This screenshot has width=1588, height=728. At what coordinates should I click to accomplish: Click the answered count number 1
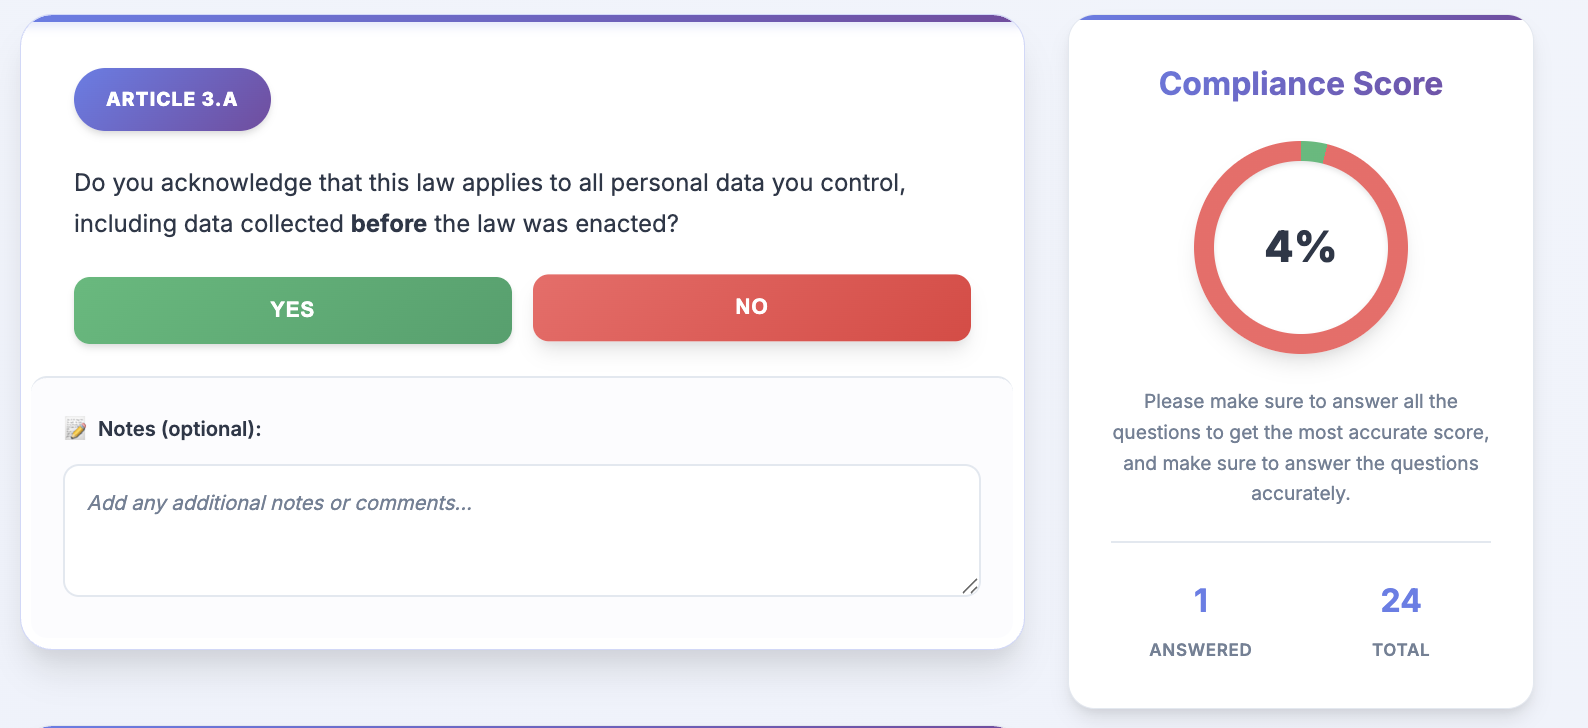[x=1201, y=600]
